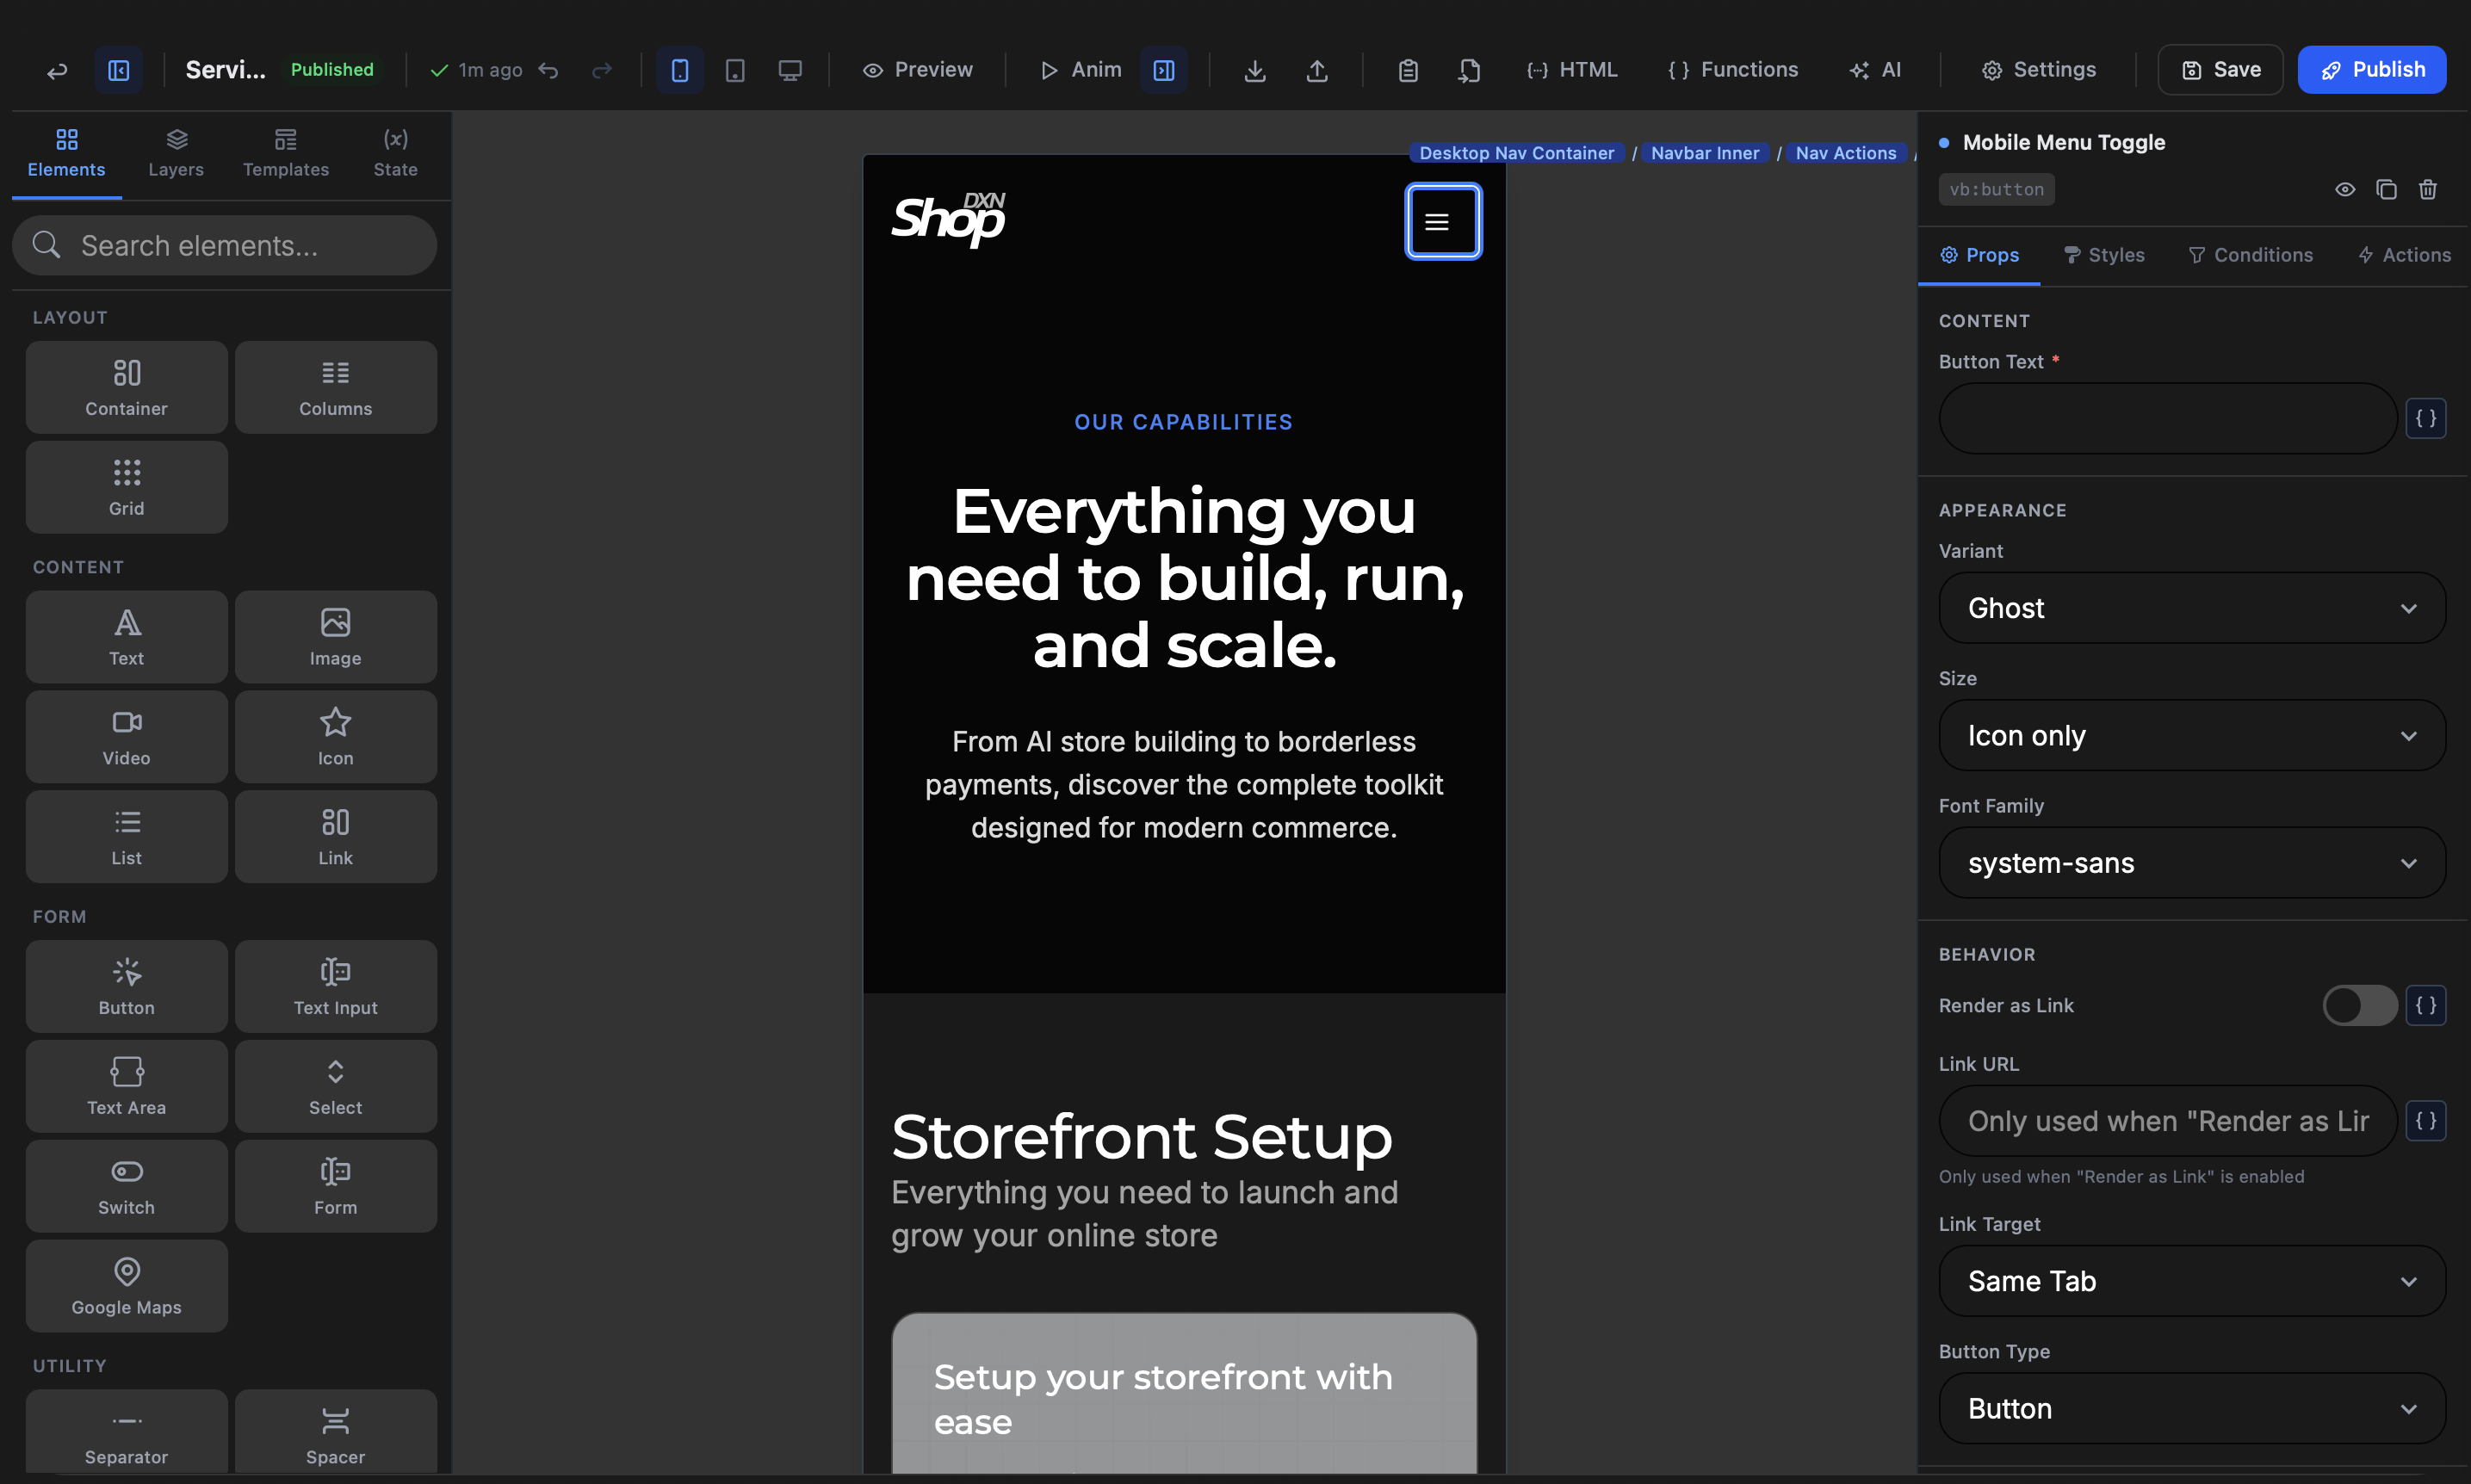This screenshot has height=1484, width=2471.
Task: Click the download import icon
Action: 1255,70
